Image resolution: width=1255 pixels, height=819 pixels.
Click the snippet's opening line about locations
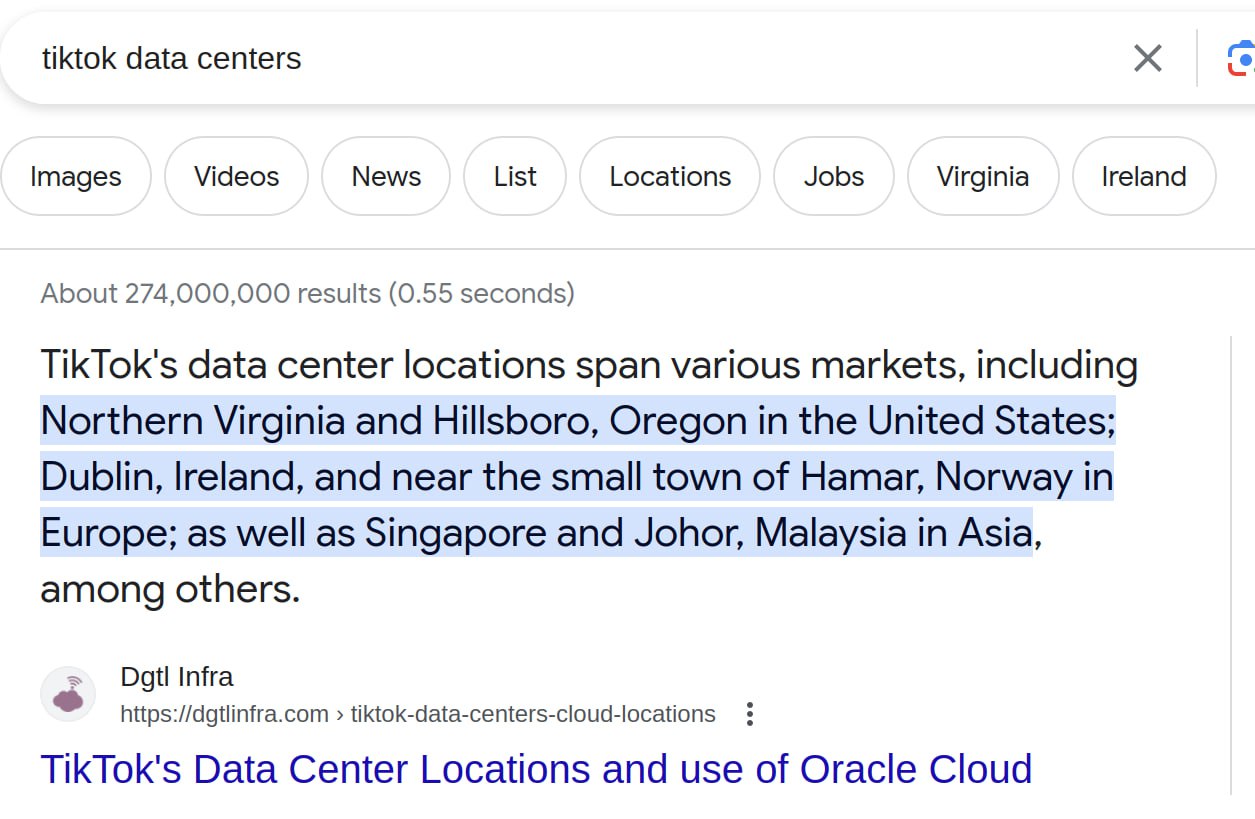(x=588, y=365)
